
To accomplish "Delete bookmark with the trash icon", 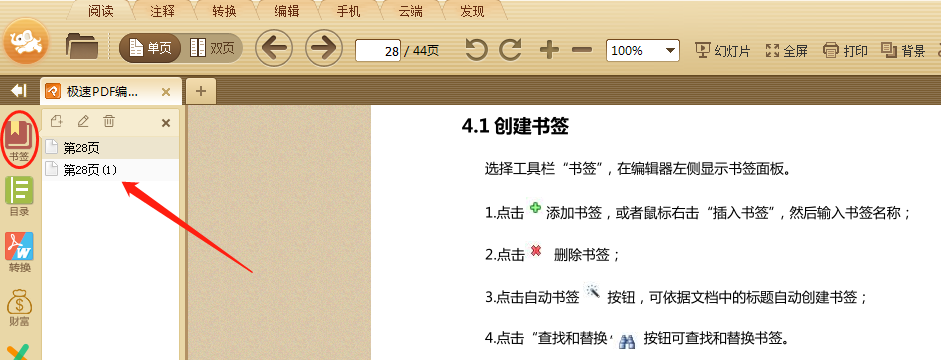I will click(109, 122).
